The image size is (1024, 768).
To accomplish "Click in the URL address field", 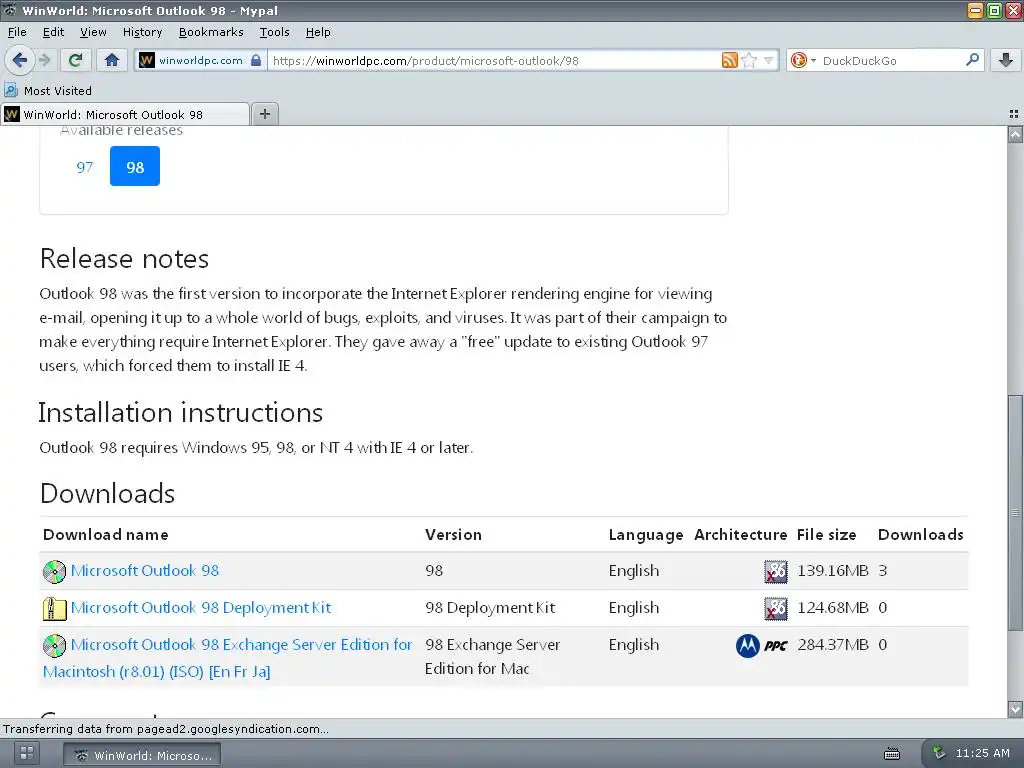I will 493,61.
